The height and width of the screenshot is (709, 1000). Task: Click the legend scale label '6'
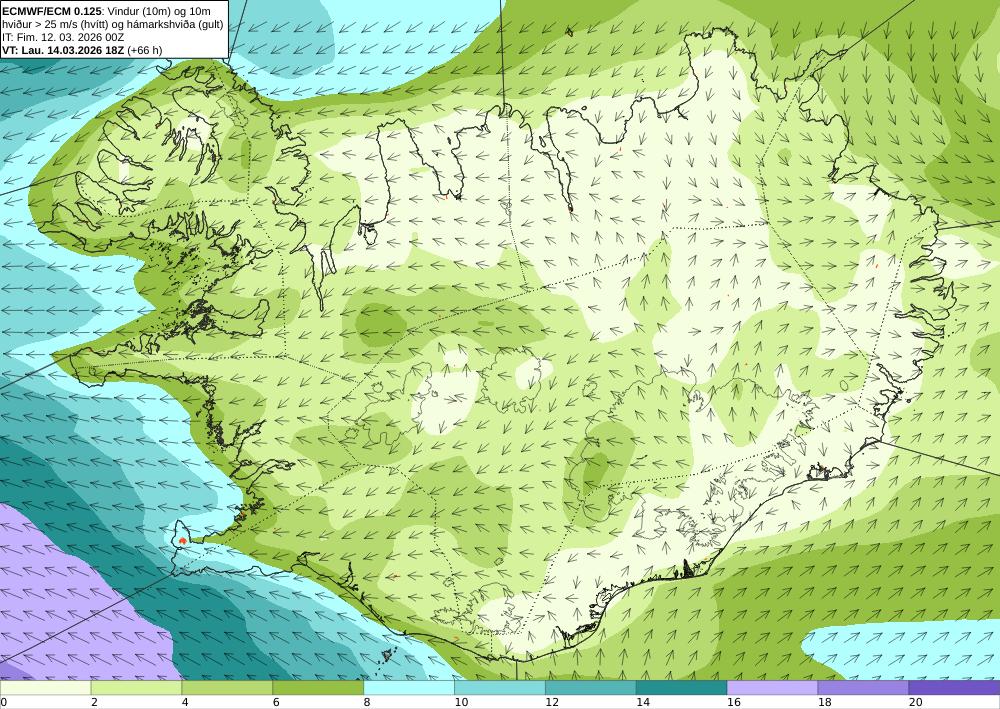276,703
